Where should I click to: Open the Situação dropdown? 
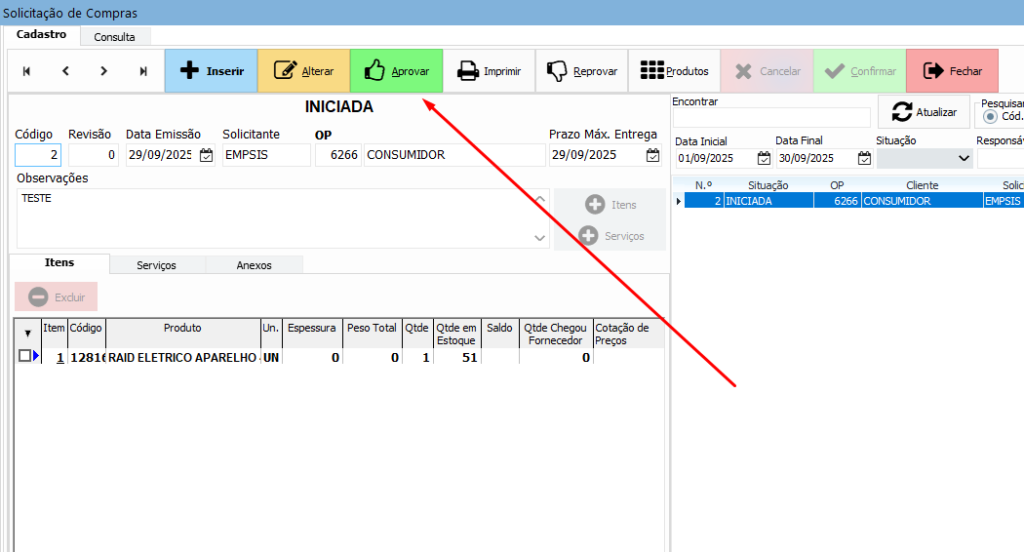pos(964,158)
